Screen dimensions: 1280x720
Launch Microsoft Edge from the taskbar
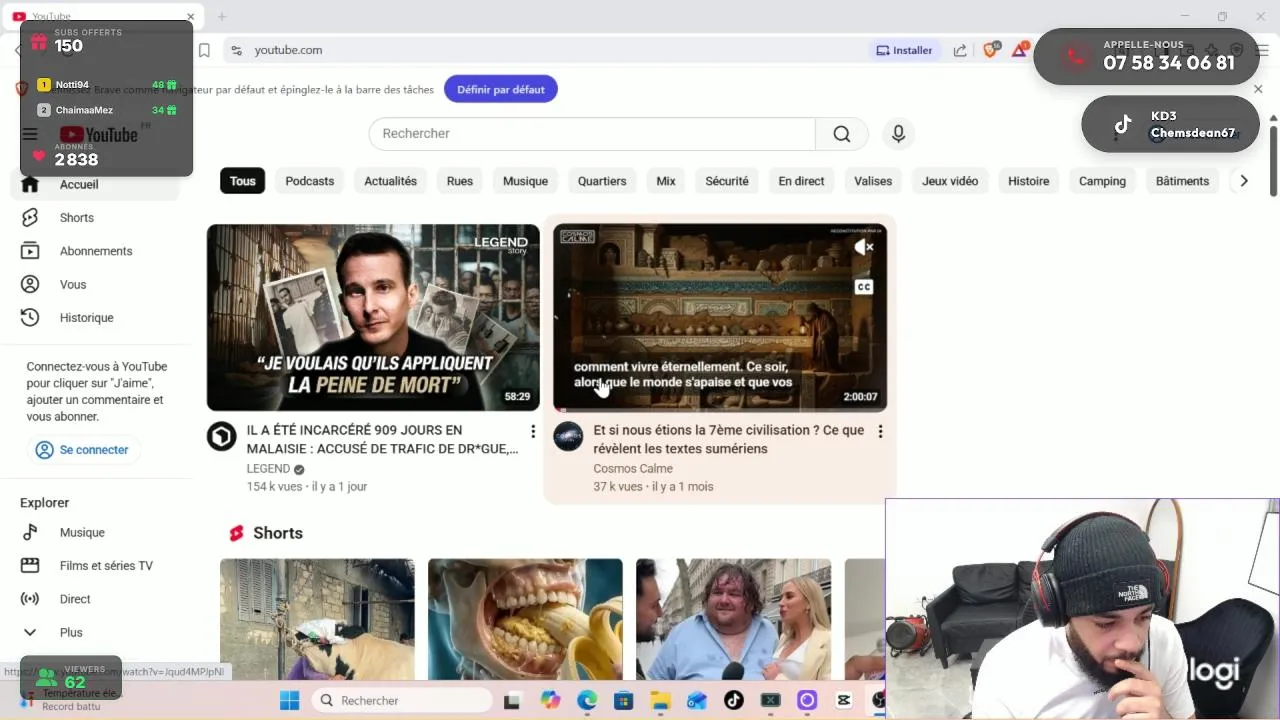click(x=587, y=701)
